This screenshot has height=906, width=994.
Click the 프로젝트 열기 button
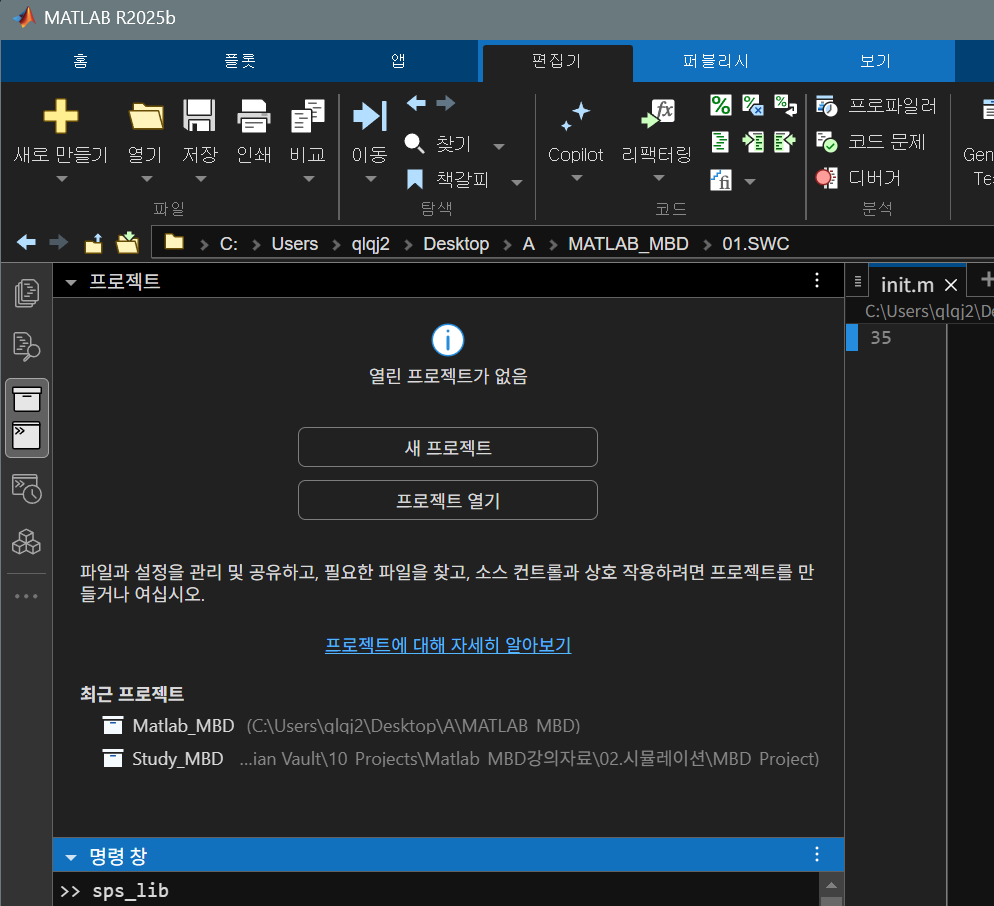point(448,500)
